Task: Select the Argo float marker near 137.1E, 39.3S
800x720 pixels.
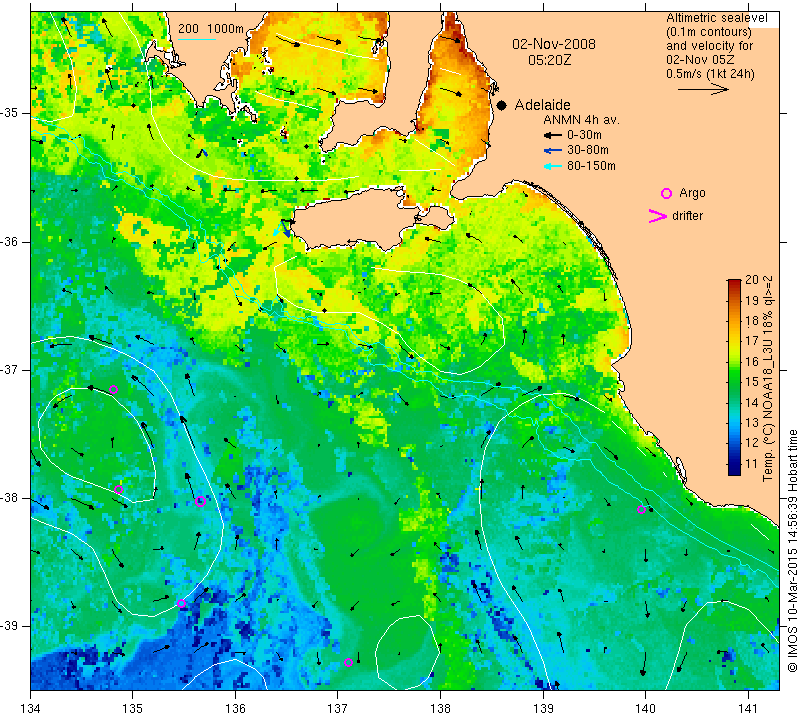Action: pos(348,662)
